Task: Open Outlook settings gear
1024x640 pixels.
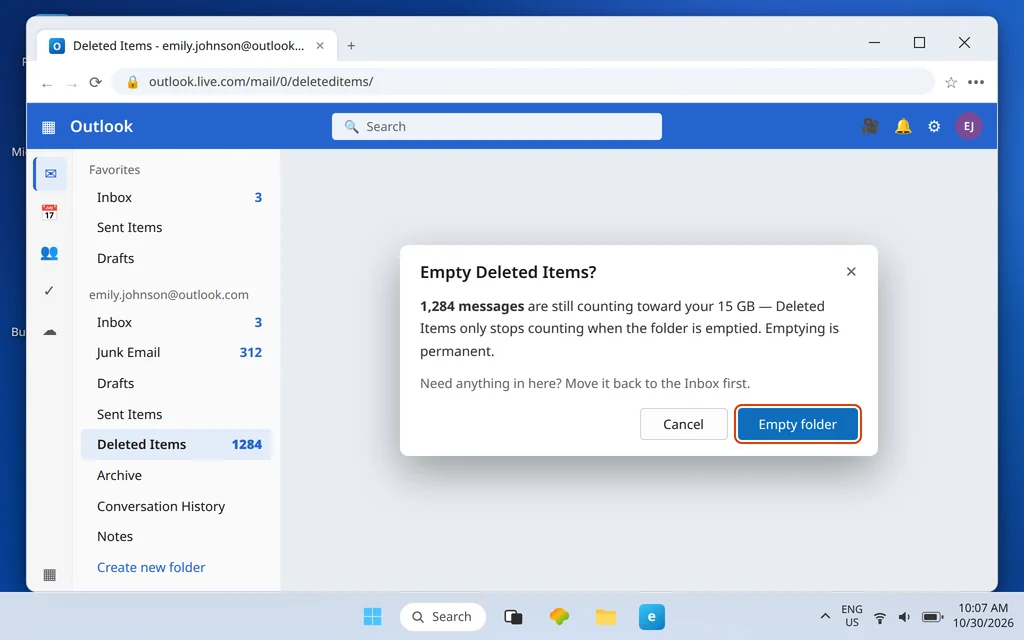Action: click(x=934, y=126)
